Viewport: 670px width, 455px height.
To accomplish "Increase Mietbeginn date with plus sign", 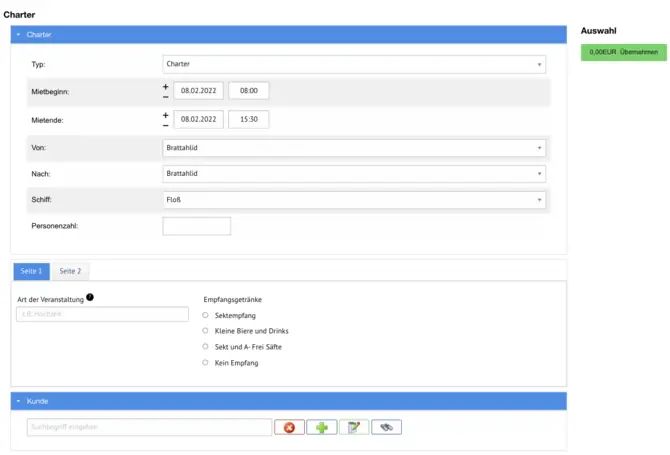I will [x=166, y=86].
